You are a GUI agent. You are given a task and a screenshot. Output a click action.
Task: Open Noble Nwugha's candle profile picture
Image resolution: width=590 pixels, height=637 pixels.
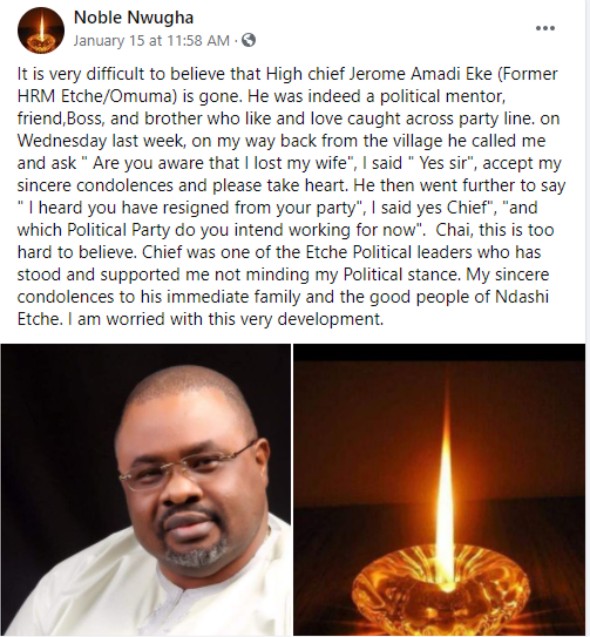tap(41, 30)
